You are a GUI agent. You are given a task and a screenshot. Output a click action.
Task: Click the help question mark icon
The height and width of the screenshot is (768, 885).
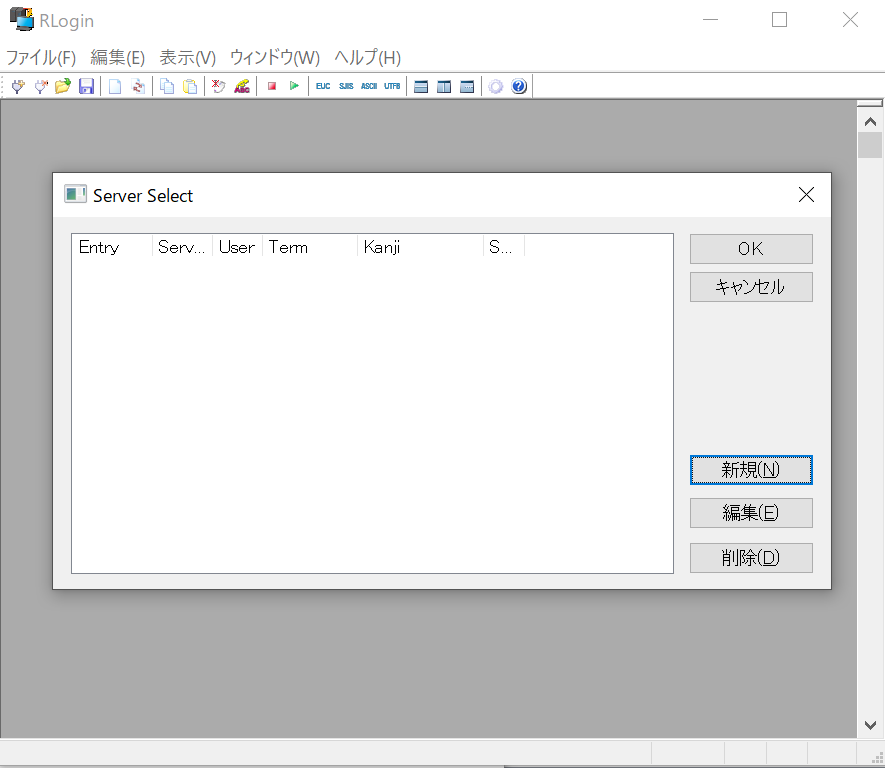point(518,86)
